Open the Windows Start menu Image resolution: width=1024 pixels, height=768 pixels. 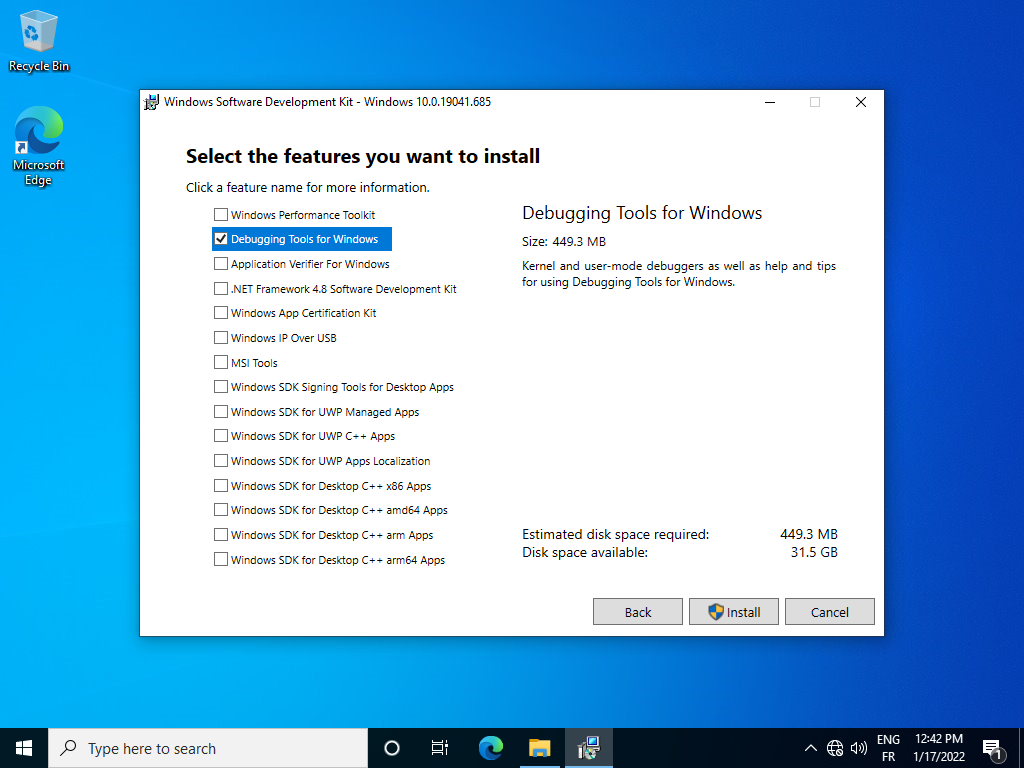coord(24,748)
